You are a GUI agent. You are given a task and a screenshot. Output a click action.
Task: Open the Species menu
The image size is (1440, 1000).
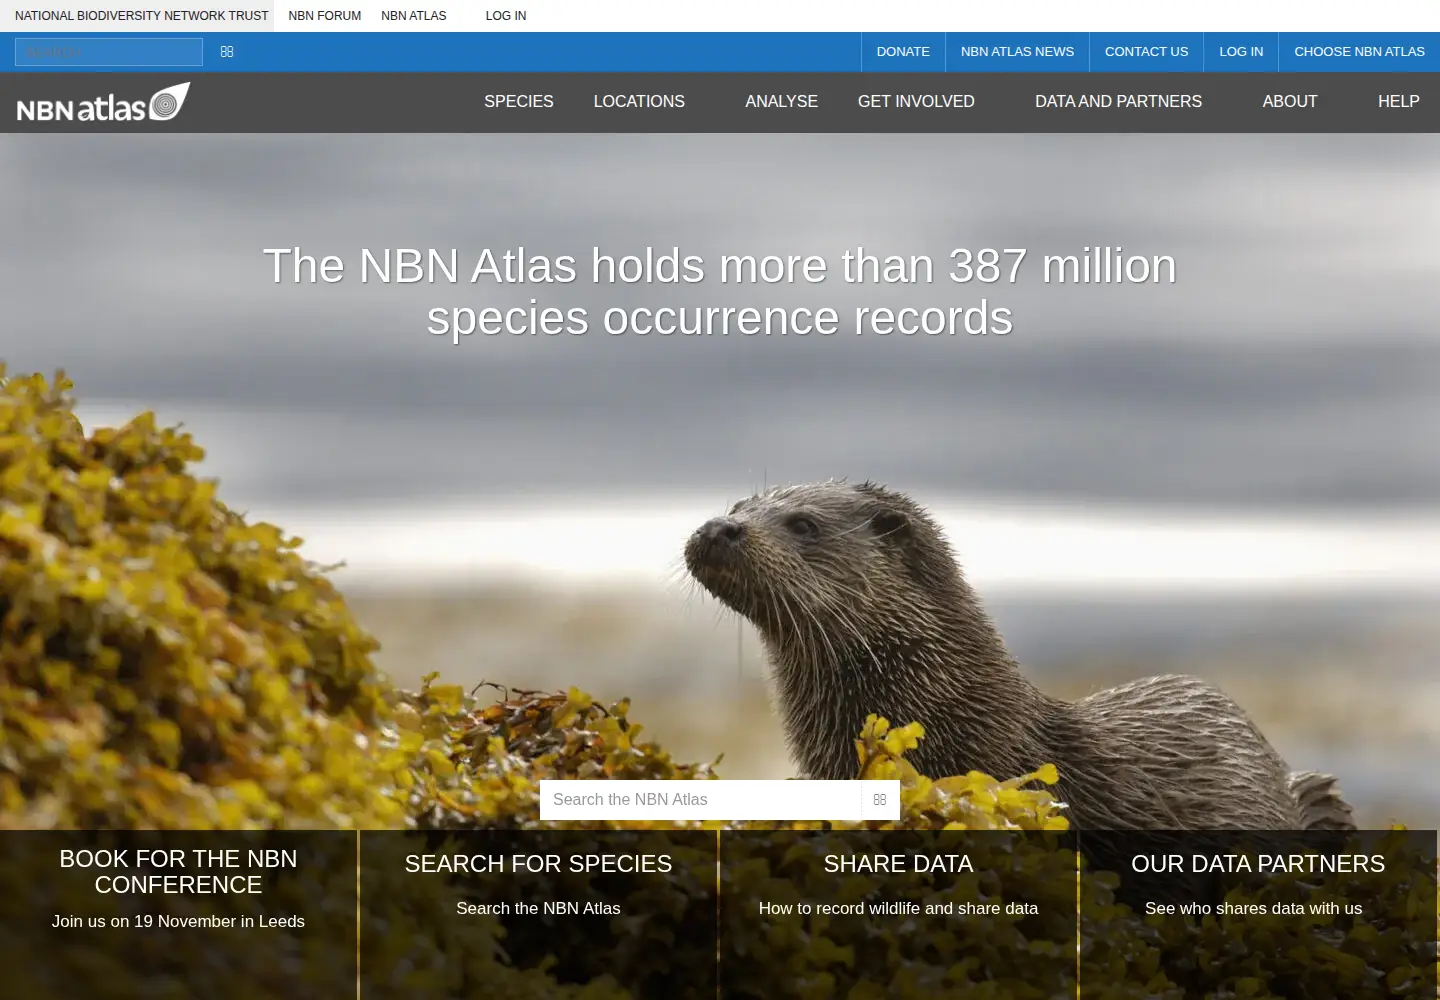pos(519,102)
